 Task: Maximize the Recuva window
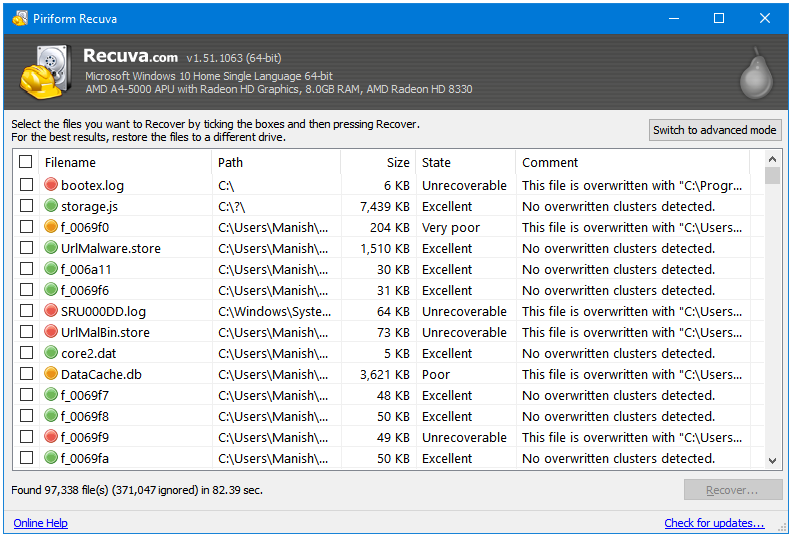[x=719, y=19]
